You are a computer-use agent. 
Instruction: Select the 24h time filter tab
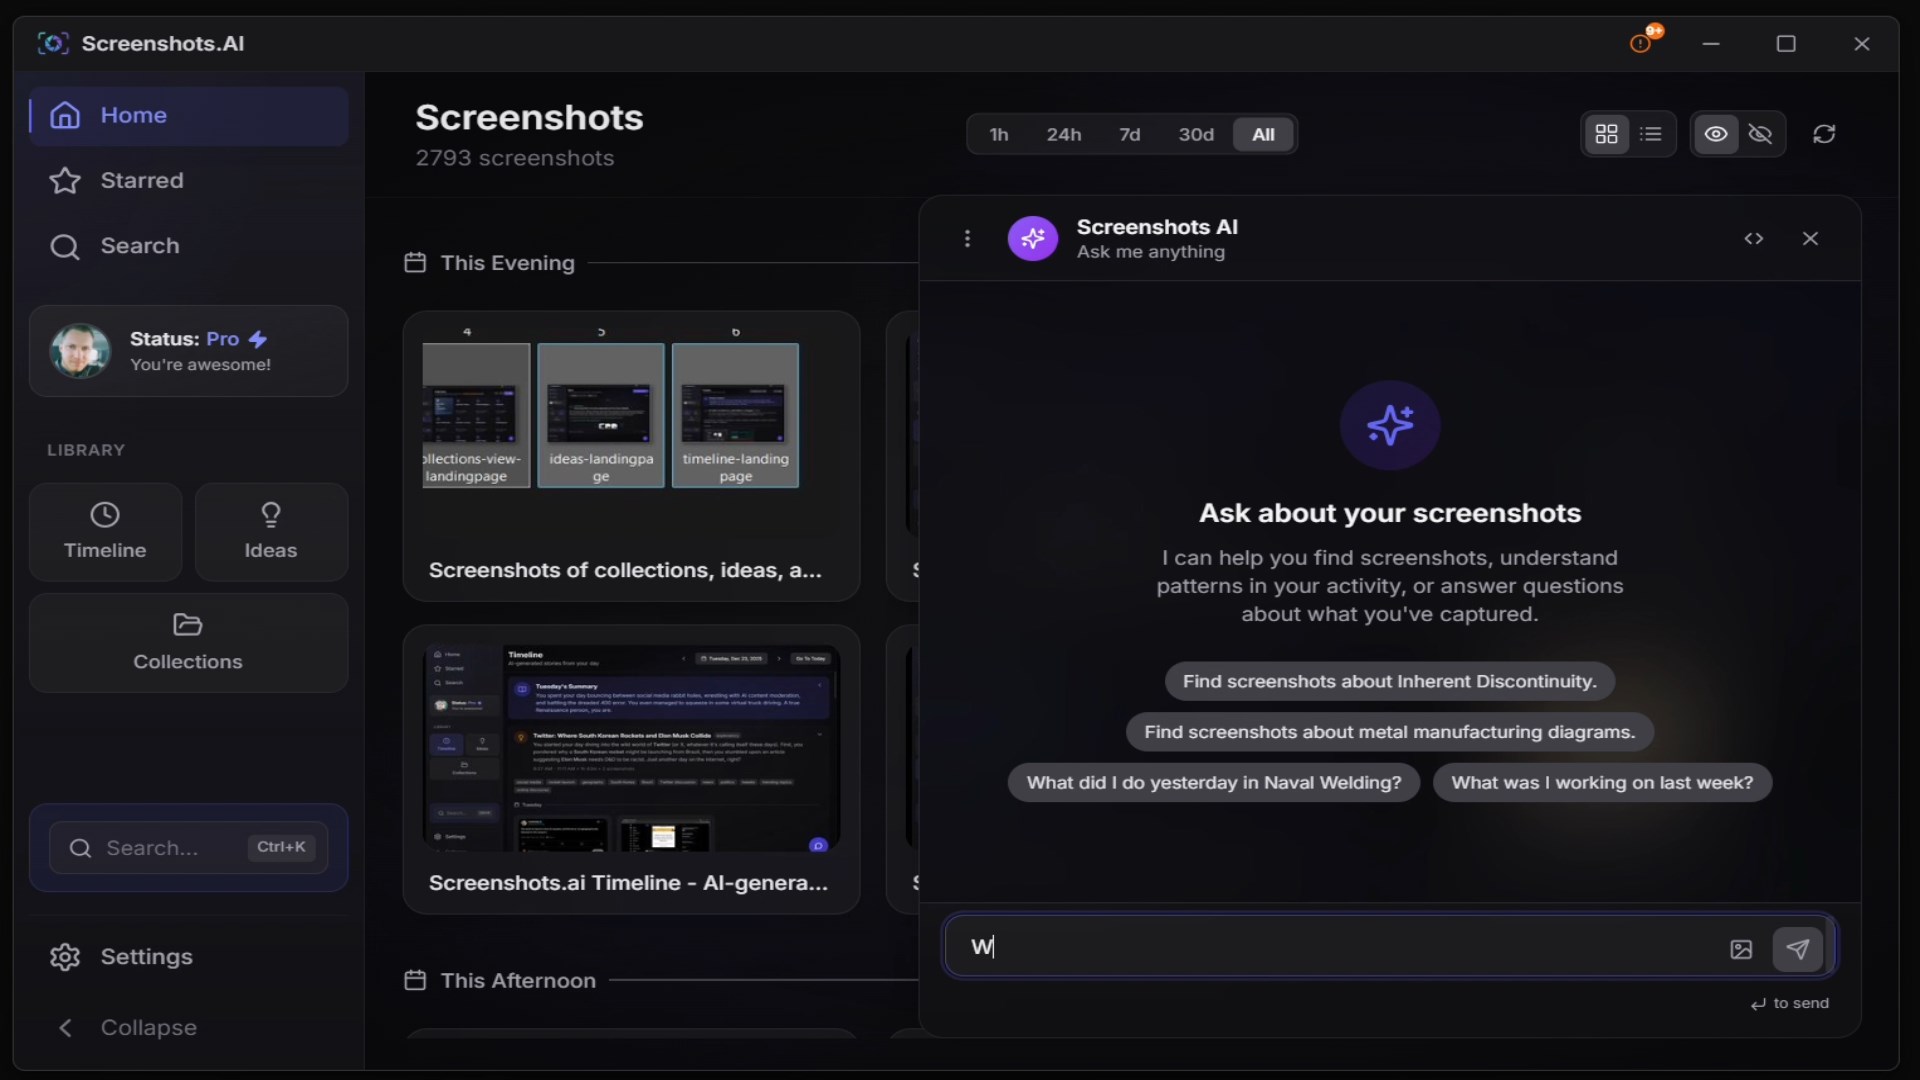pyautogui.click(x=1063, y=134)
